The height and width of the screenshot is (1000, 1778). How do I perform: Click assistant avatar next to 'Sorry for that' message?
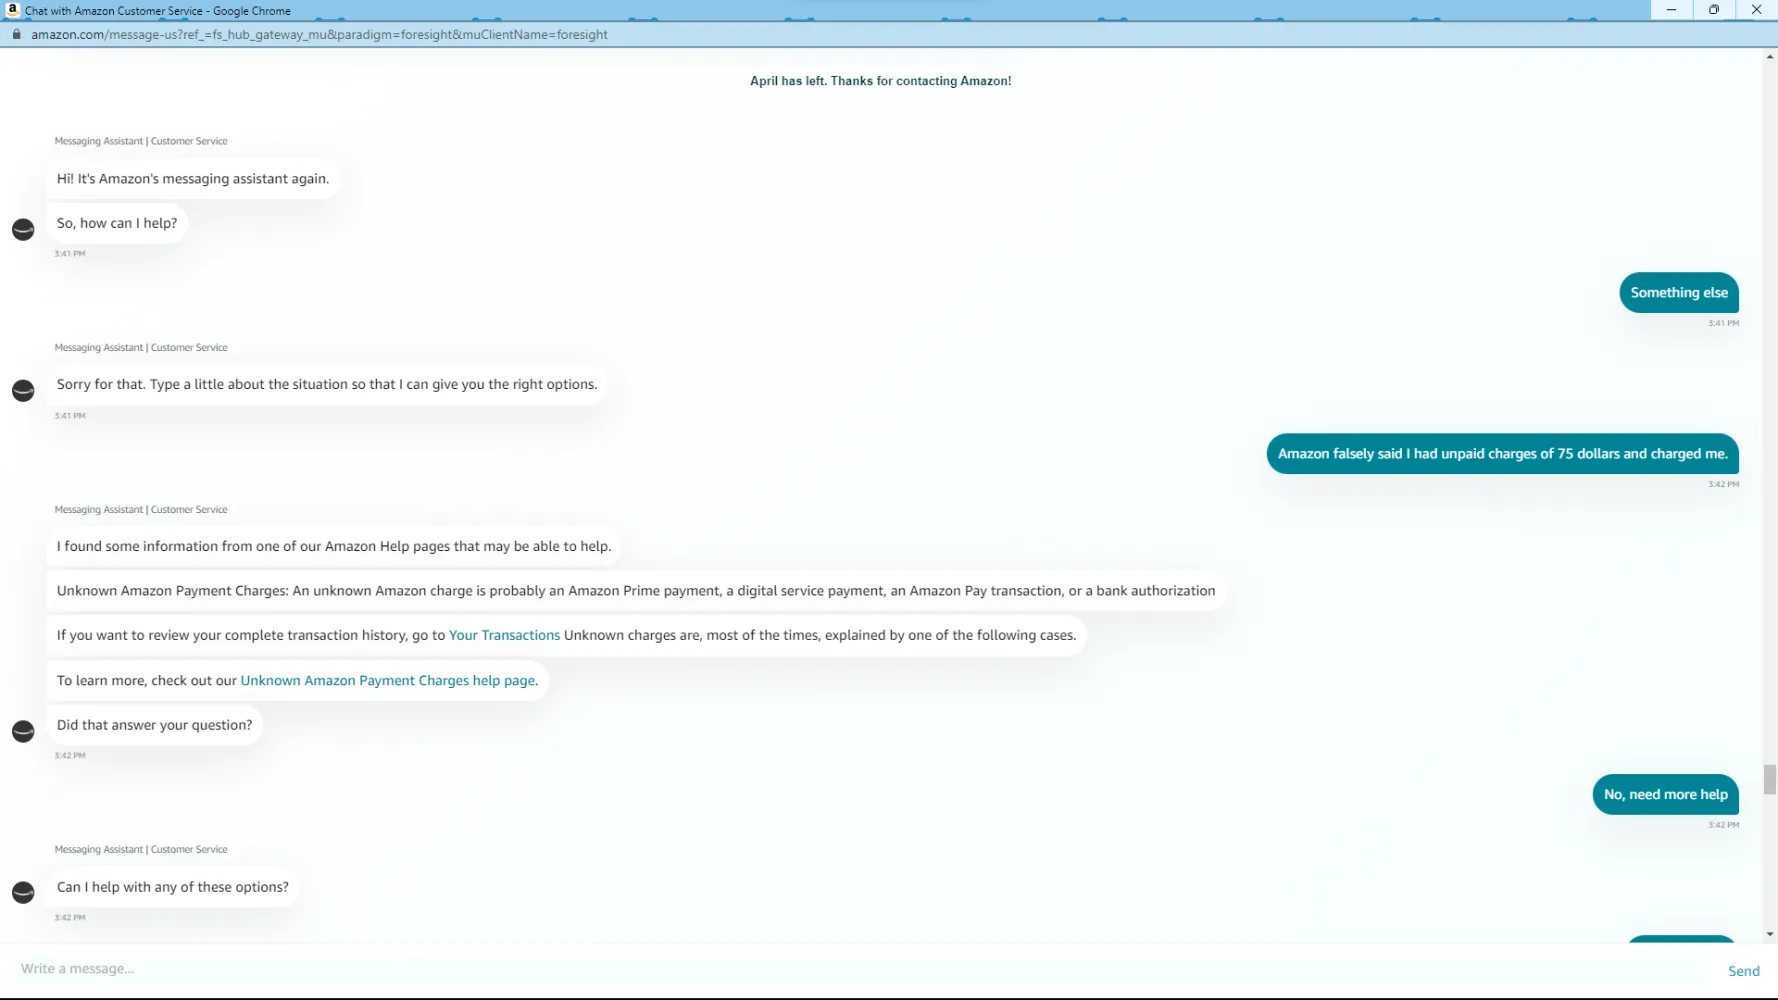point(23,391)
